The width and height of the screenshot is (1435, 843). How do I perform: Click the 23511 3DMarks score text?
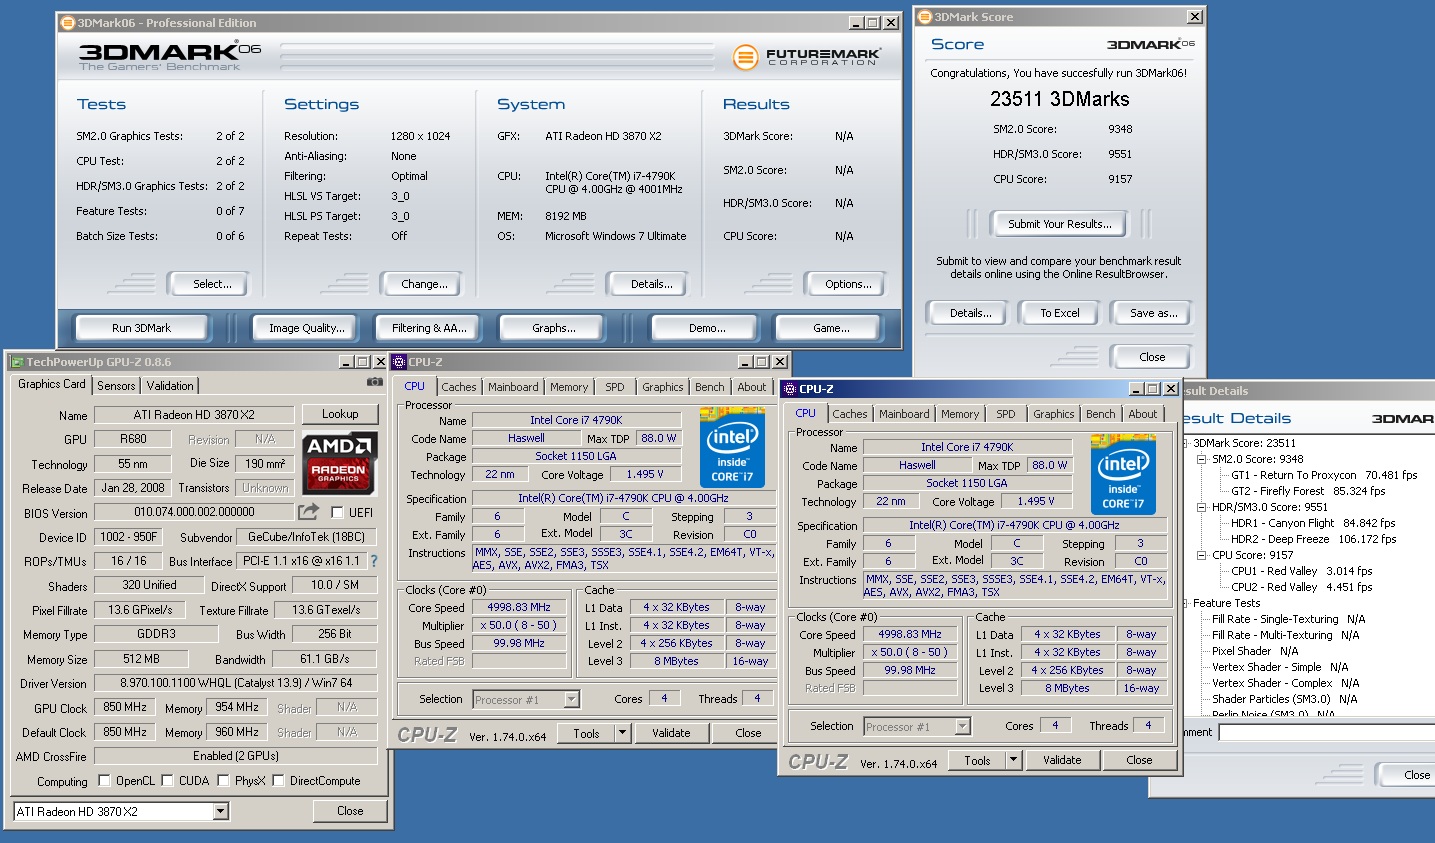pyautogui.click(x=1059, y=99)
